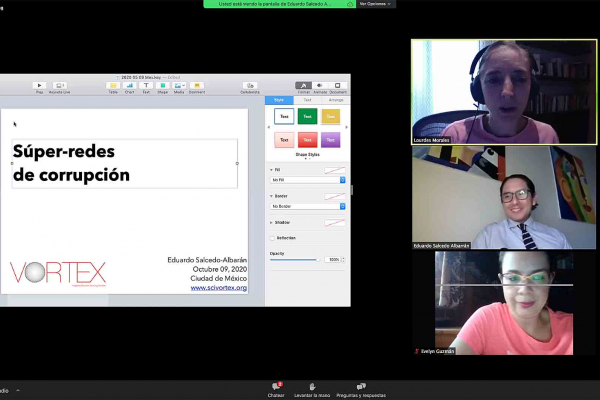The image size is (600, 400).
Task: Insert a Table from the toolbar
Action: (113, 86)
